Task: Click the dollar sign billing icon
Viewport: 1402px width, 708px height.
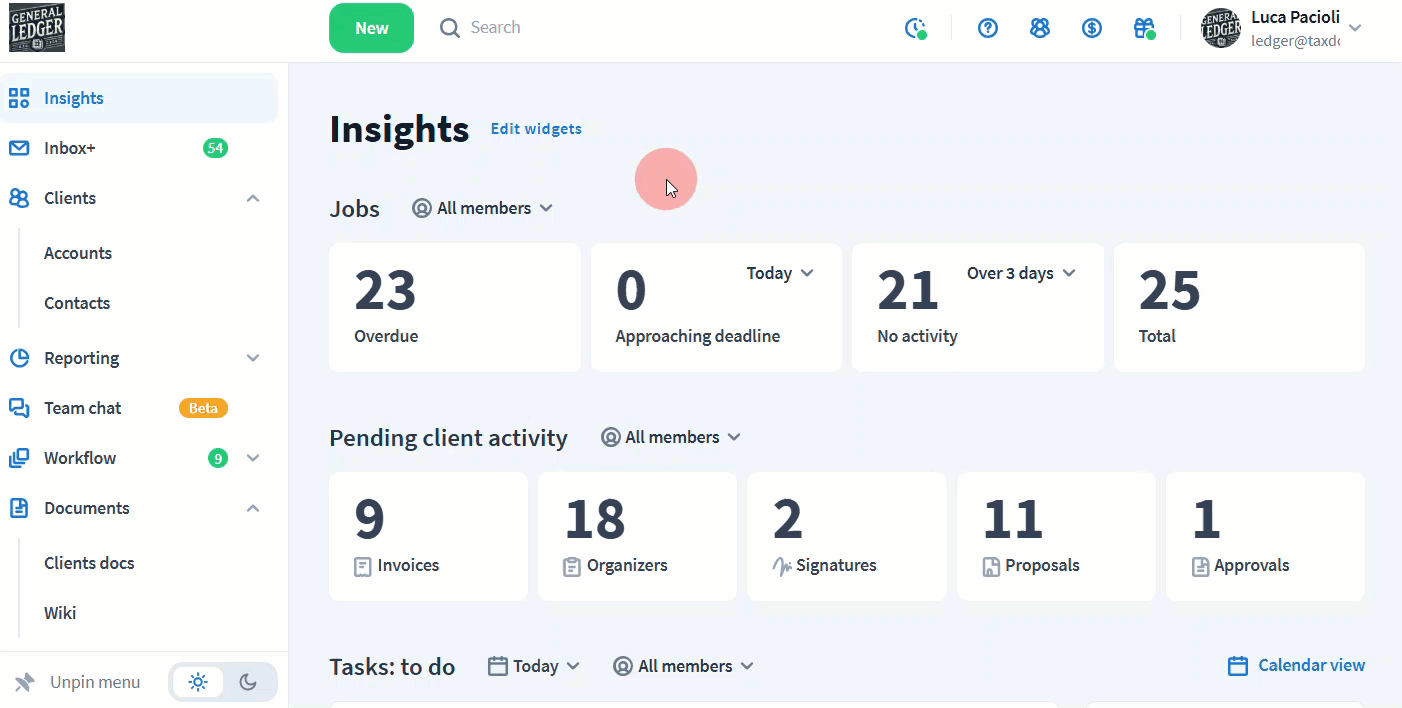Action: [x=1092, y=28]
